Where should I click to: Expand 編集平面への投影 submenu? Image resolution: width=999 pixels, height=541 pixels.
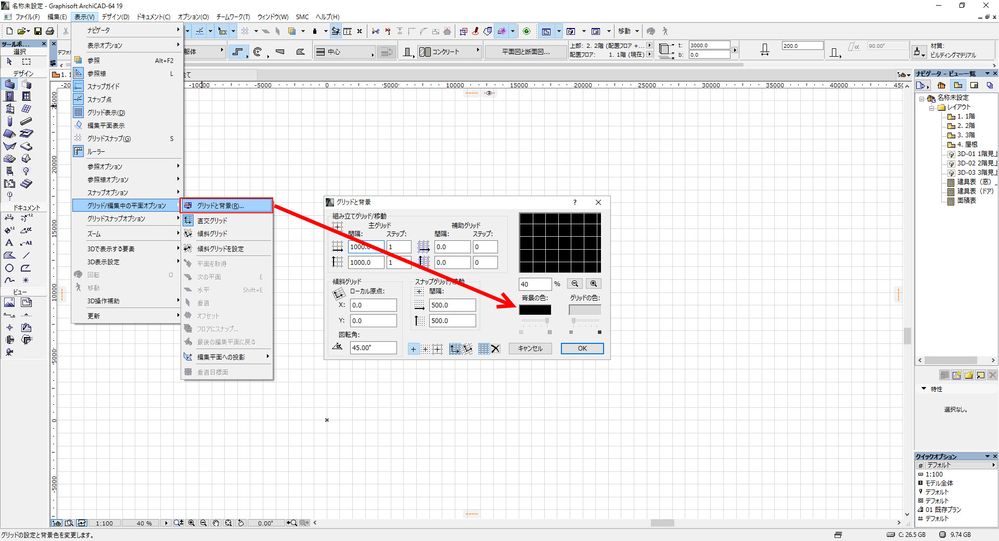pyautogui.click(x=227, y=357)
